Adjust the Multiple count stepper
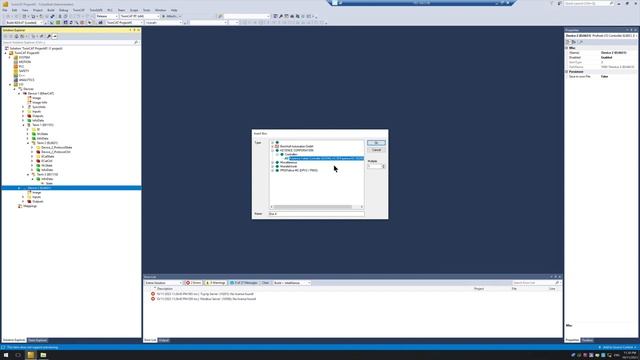This screenshot has height=360, width=640. tap(383, 166)
